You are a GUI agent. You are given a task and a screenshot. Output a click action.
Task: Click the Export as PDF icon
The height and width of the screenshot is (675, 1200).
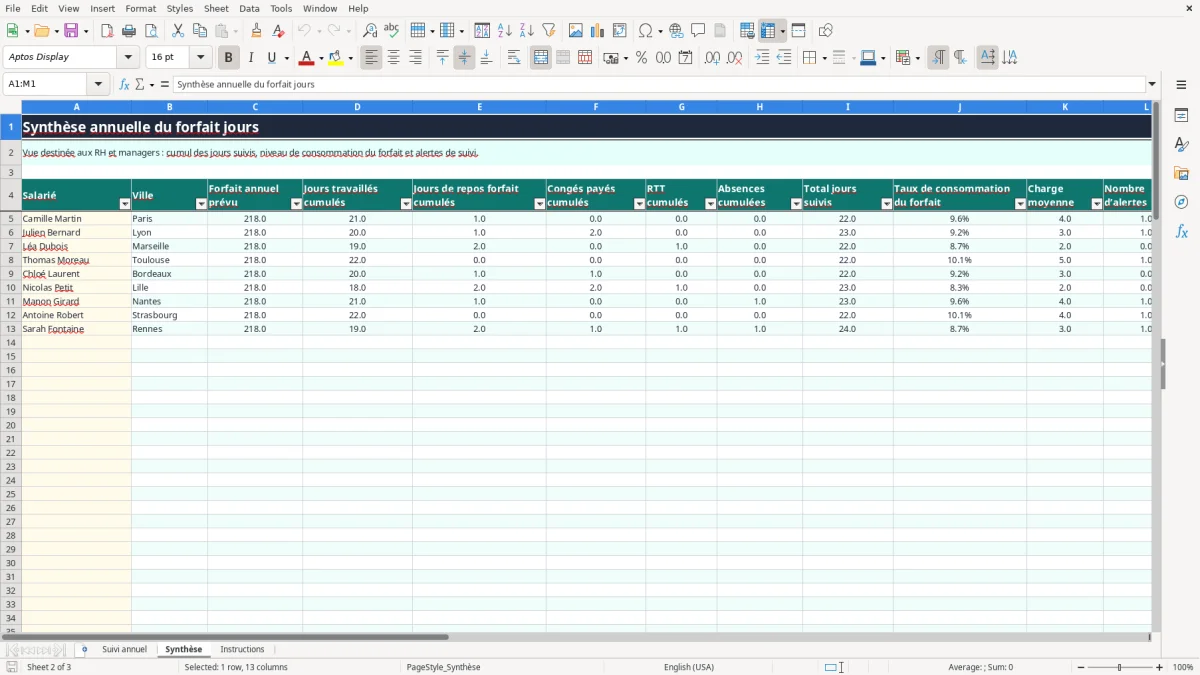(x=107, y=31)
